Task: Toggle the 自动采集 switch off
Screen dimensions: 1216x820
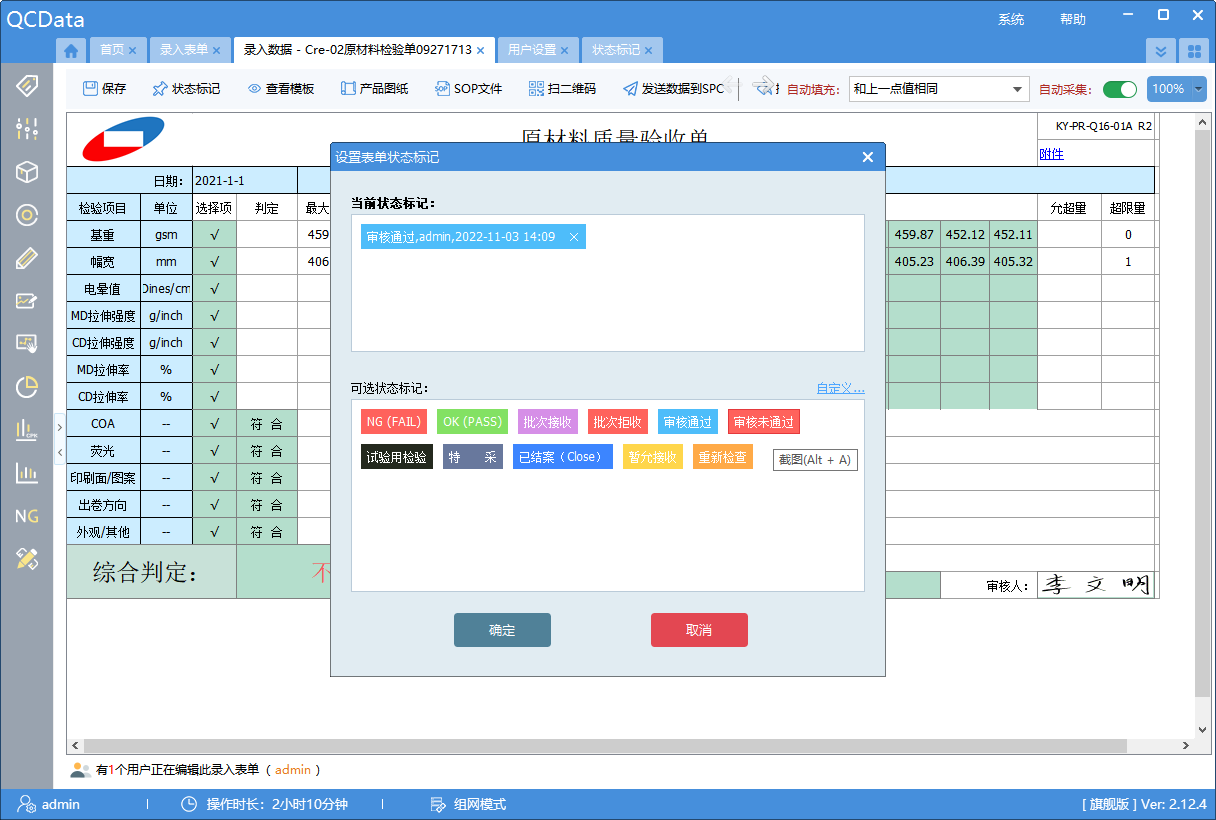Action: pyautogui.click(x=1119, y=89)
